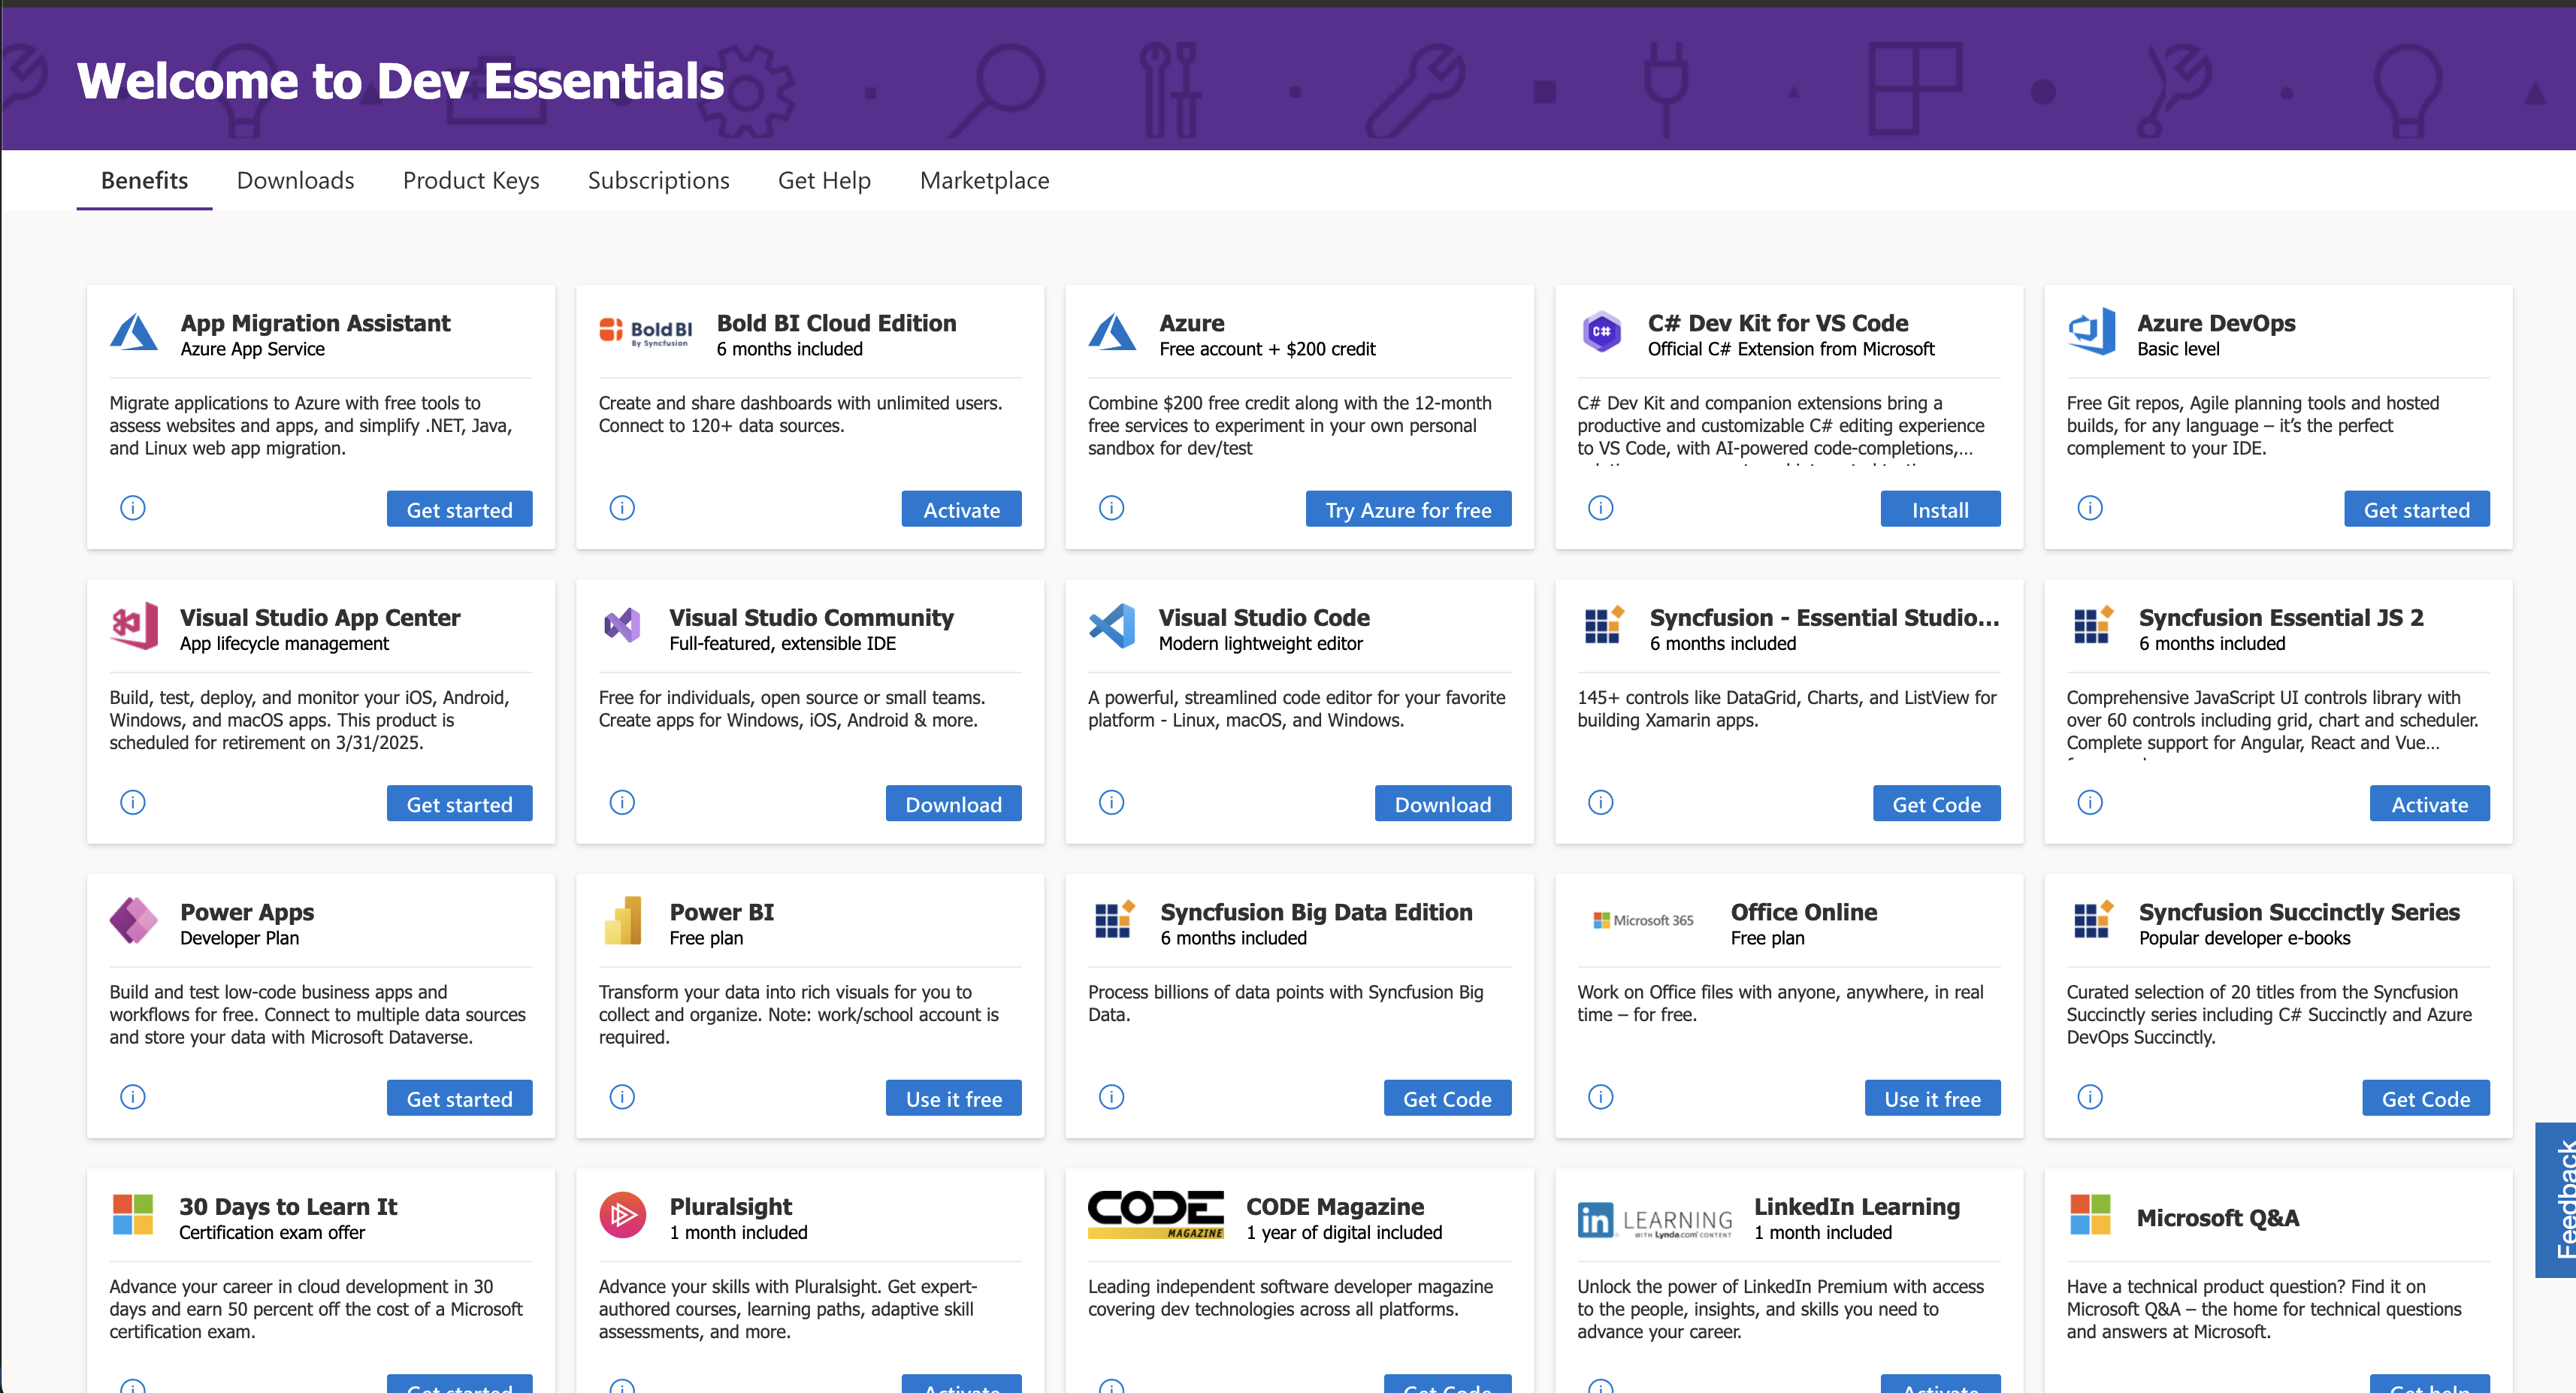Show info for the Azure free account card
This screenshot has width=2576, height=1393.
tap(1112, 509)
